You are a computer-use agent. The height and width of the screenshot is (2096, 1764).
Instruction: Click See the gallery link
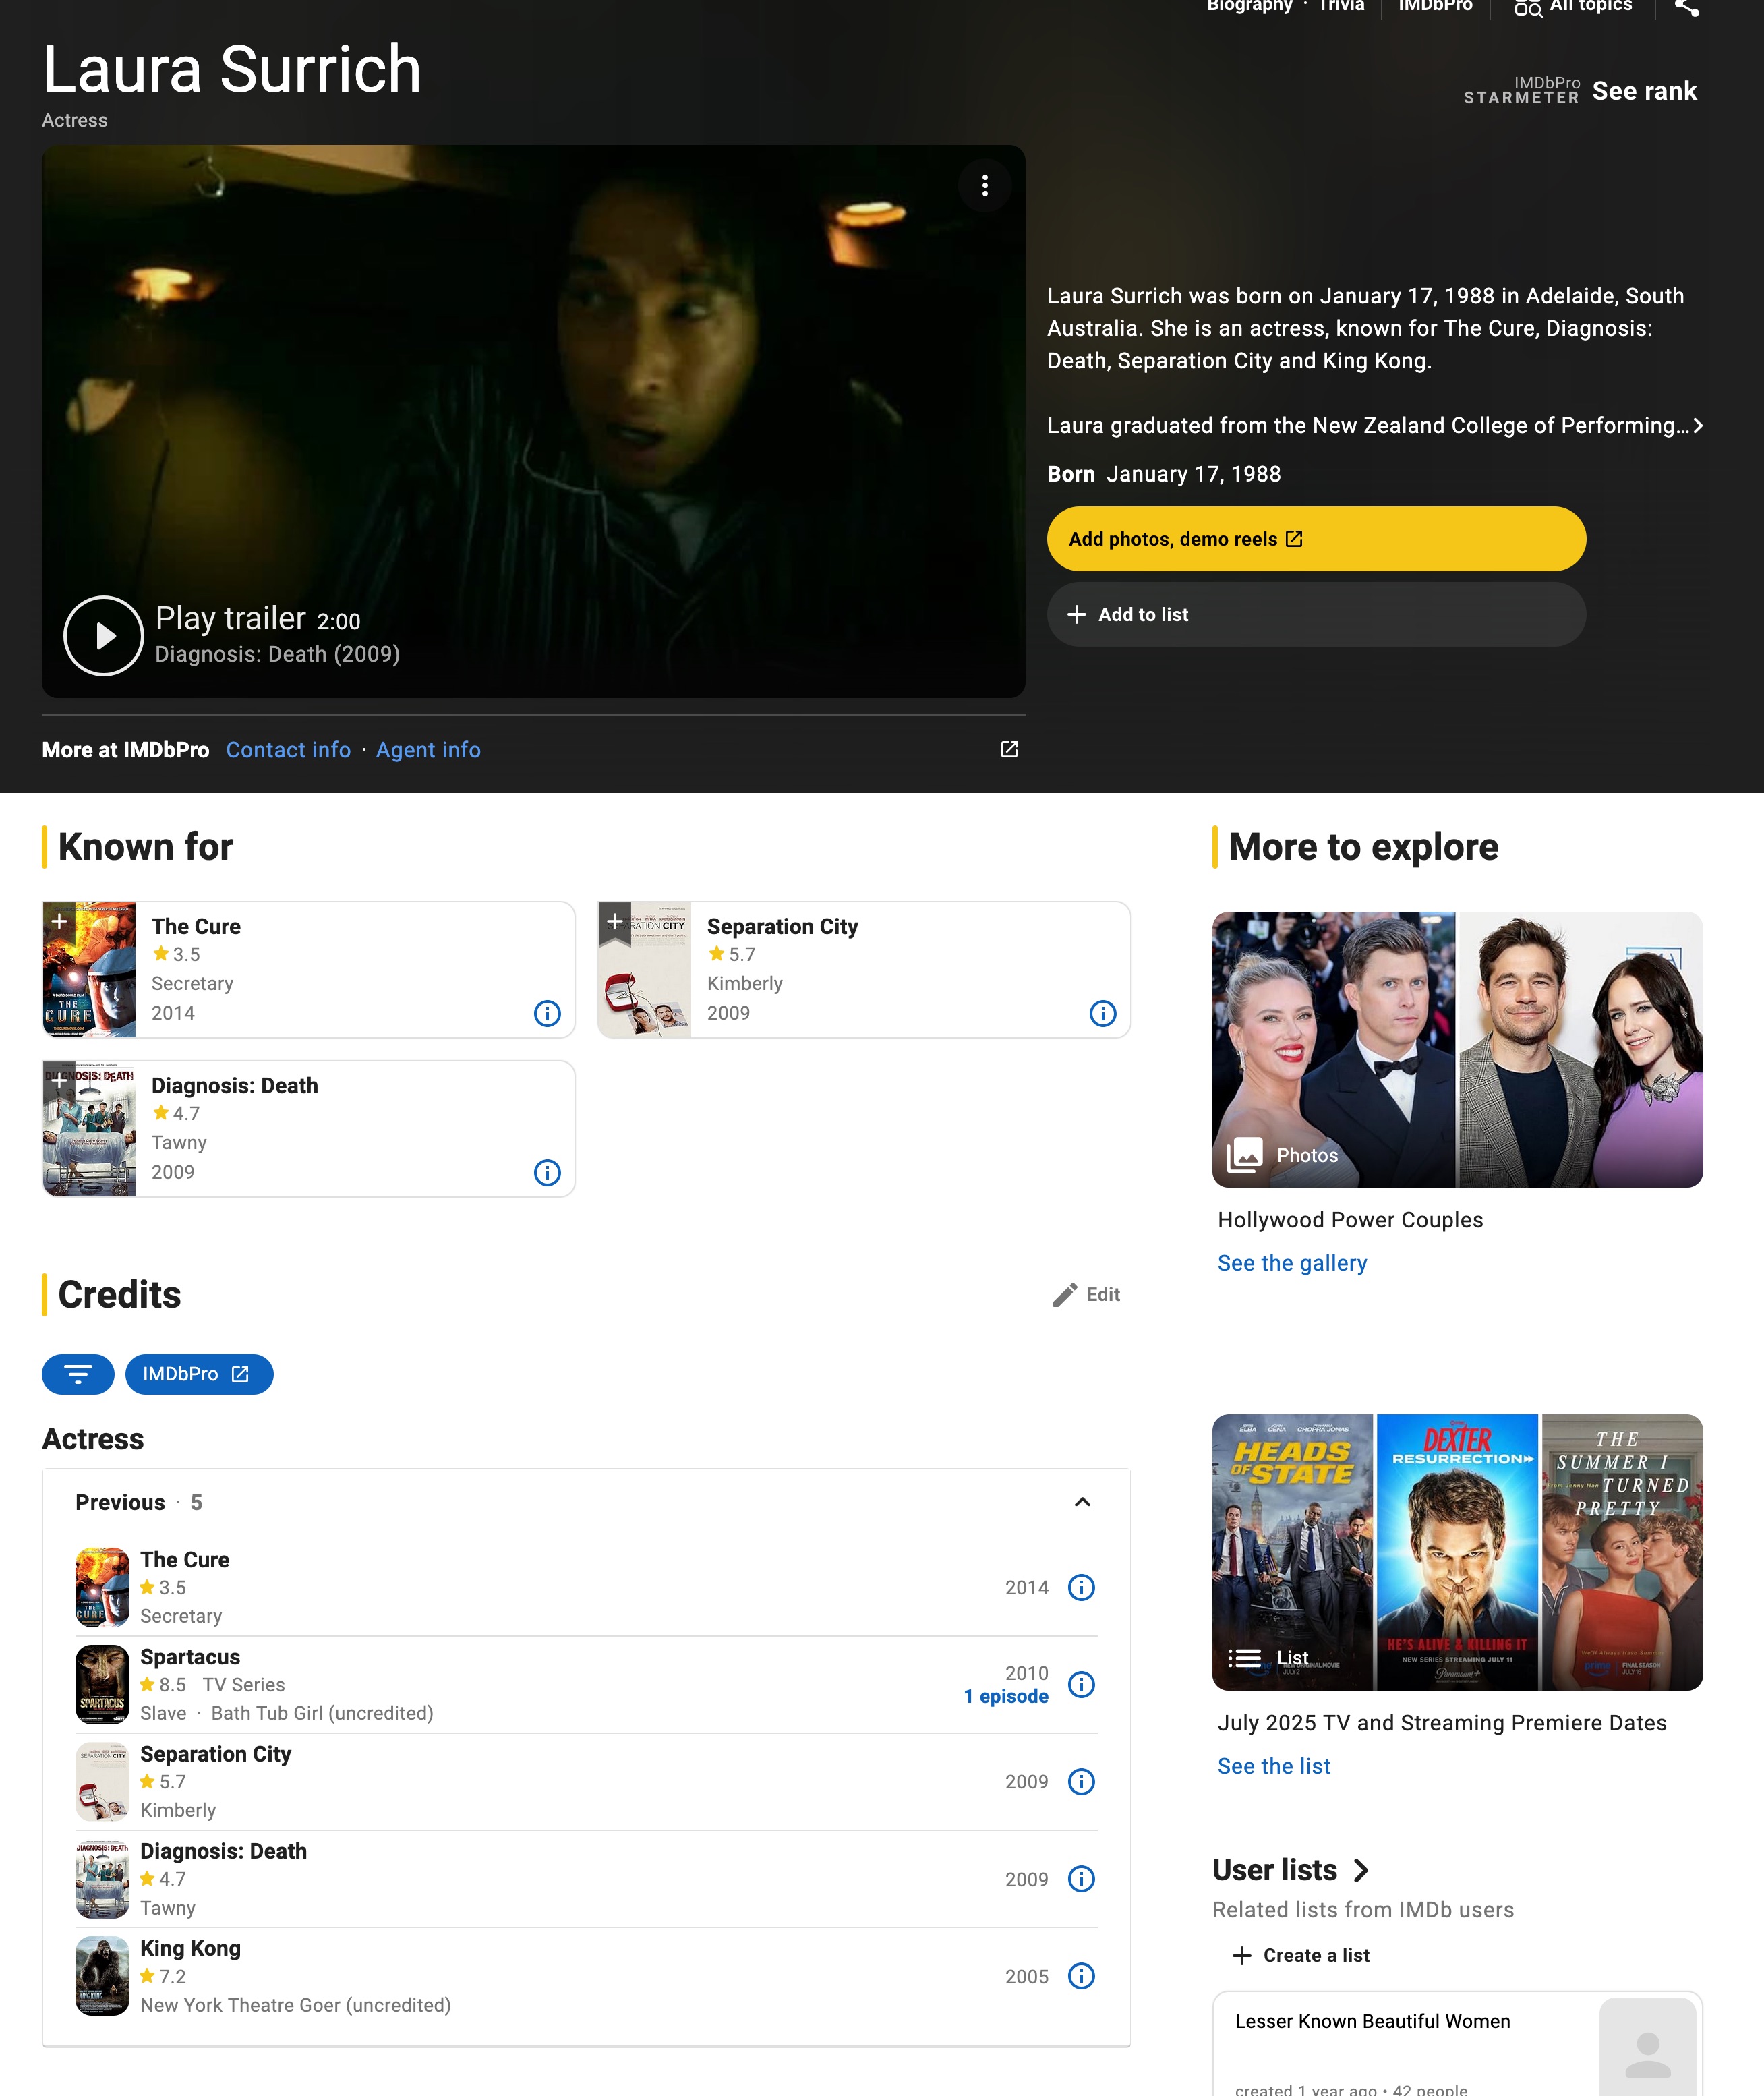point(1292,1263)
